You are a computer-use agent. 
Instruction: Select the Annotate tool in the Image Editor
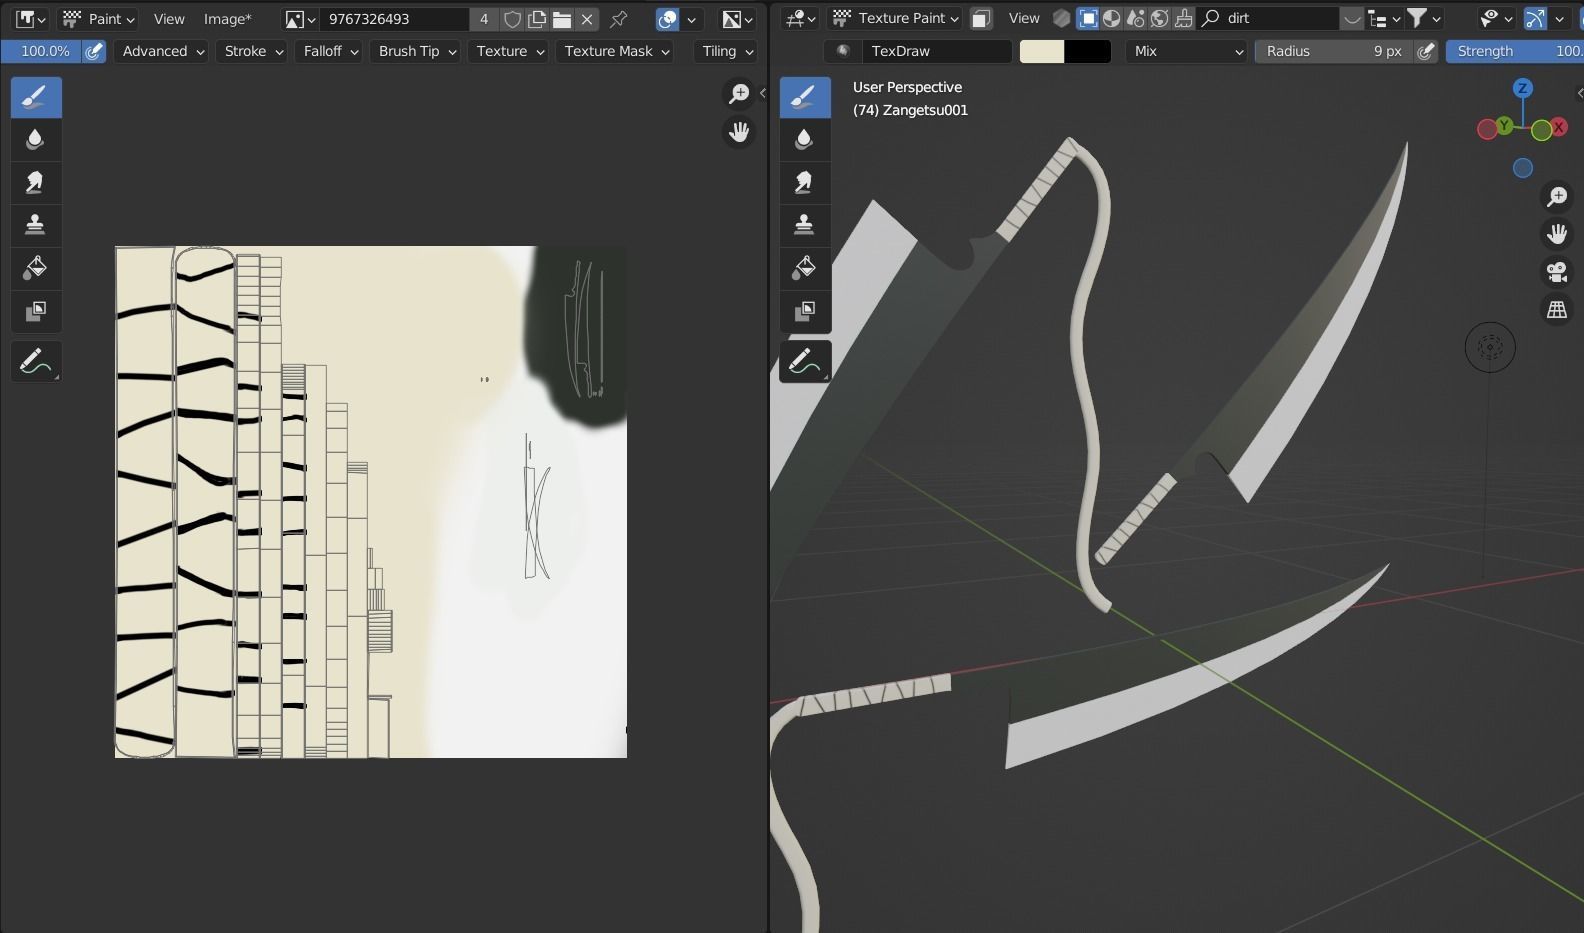tap(36, 362)
